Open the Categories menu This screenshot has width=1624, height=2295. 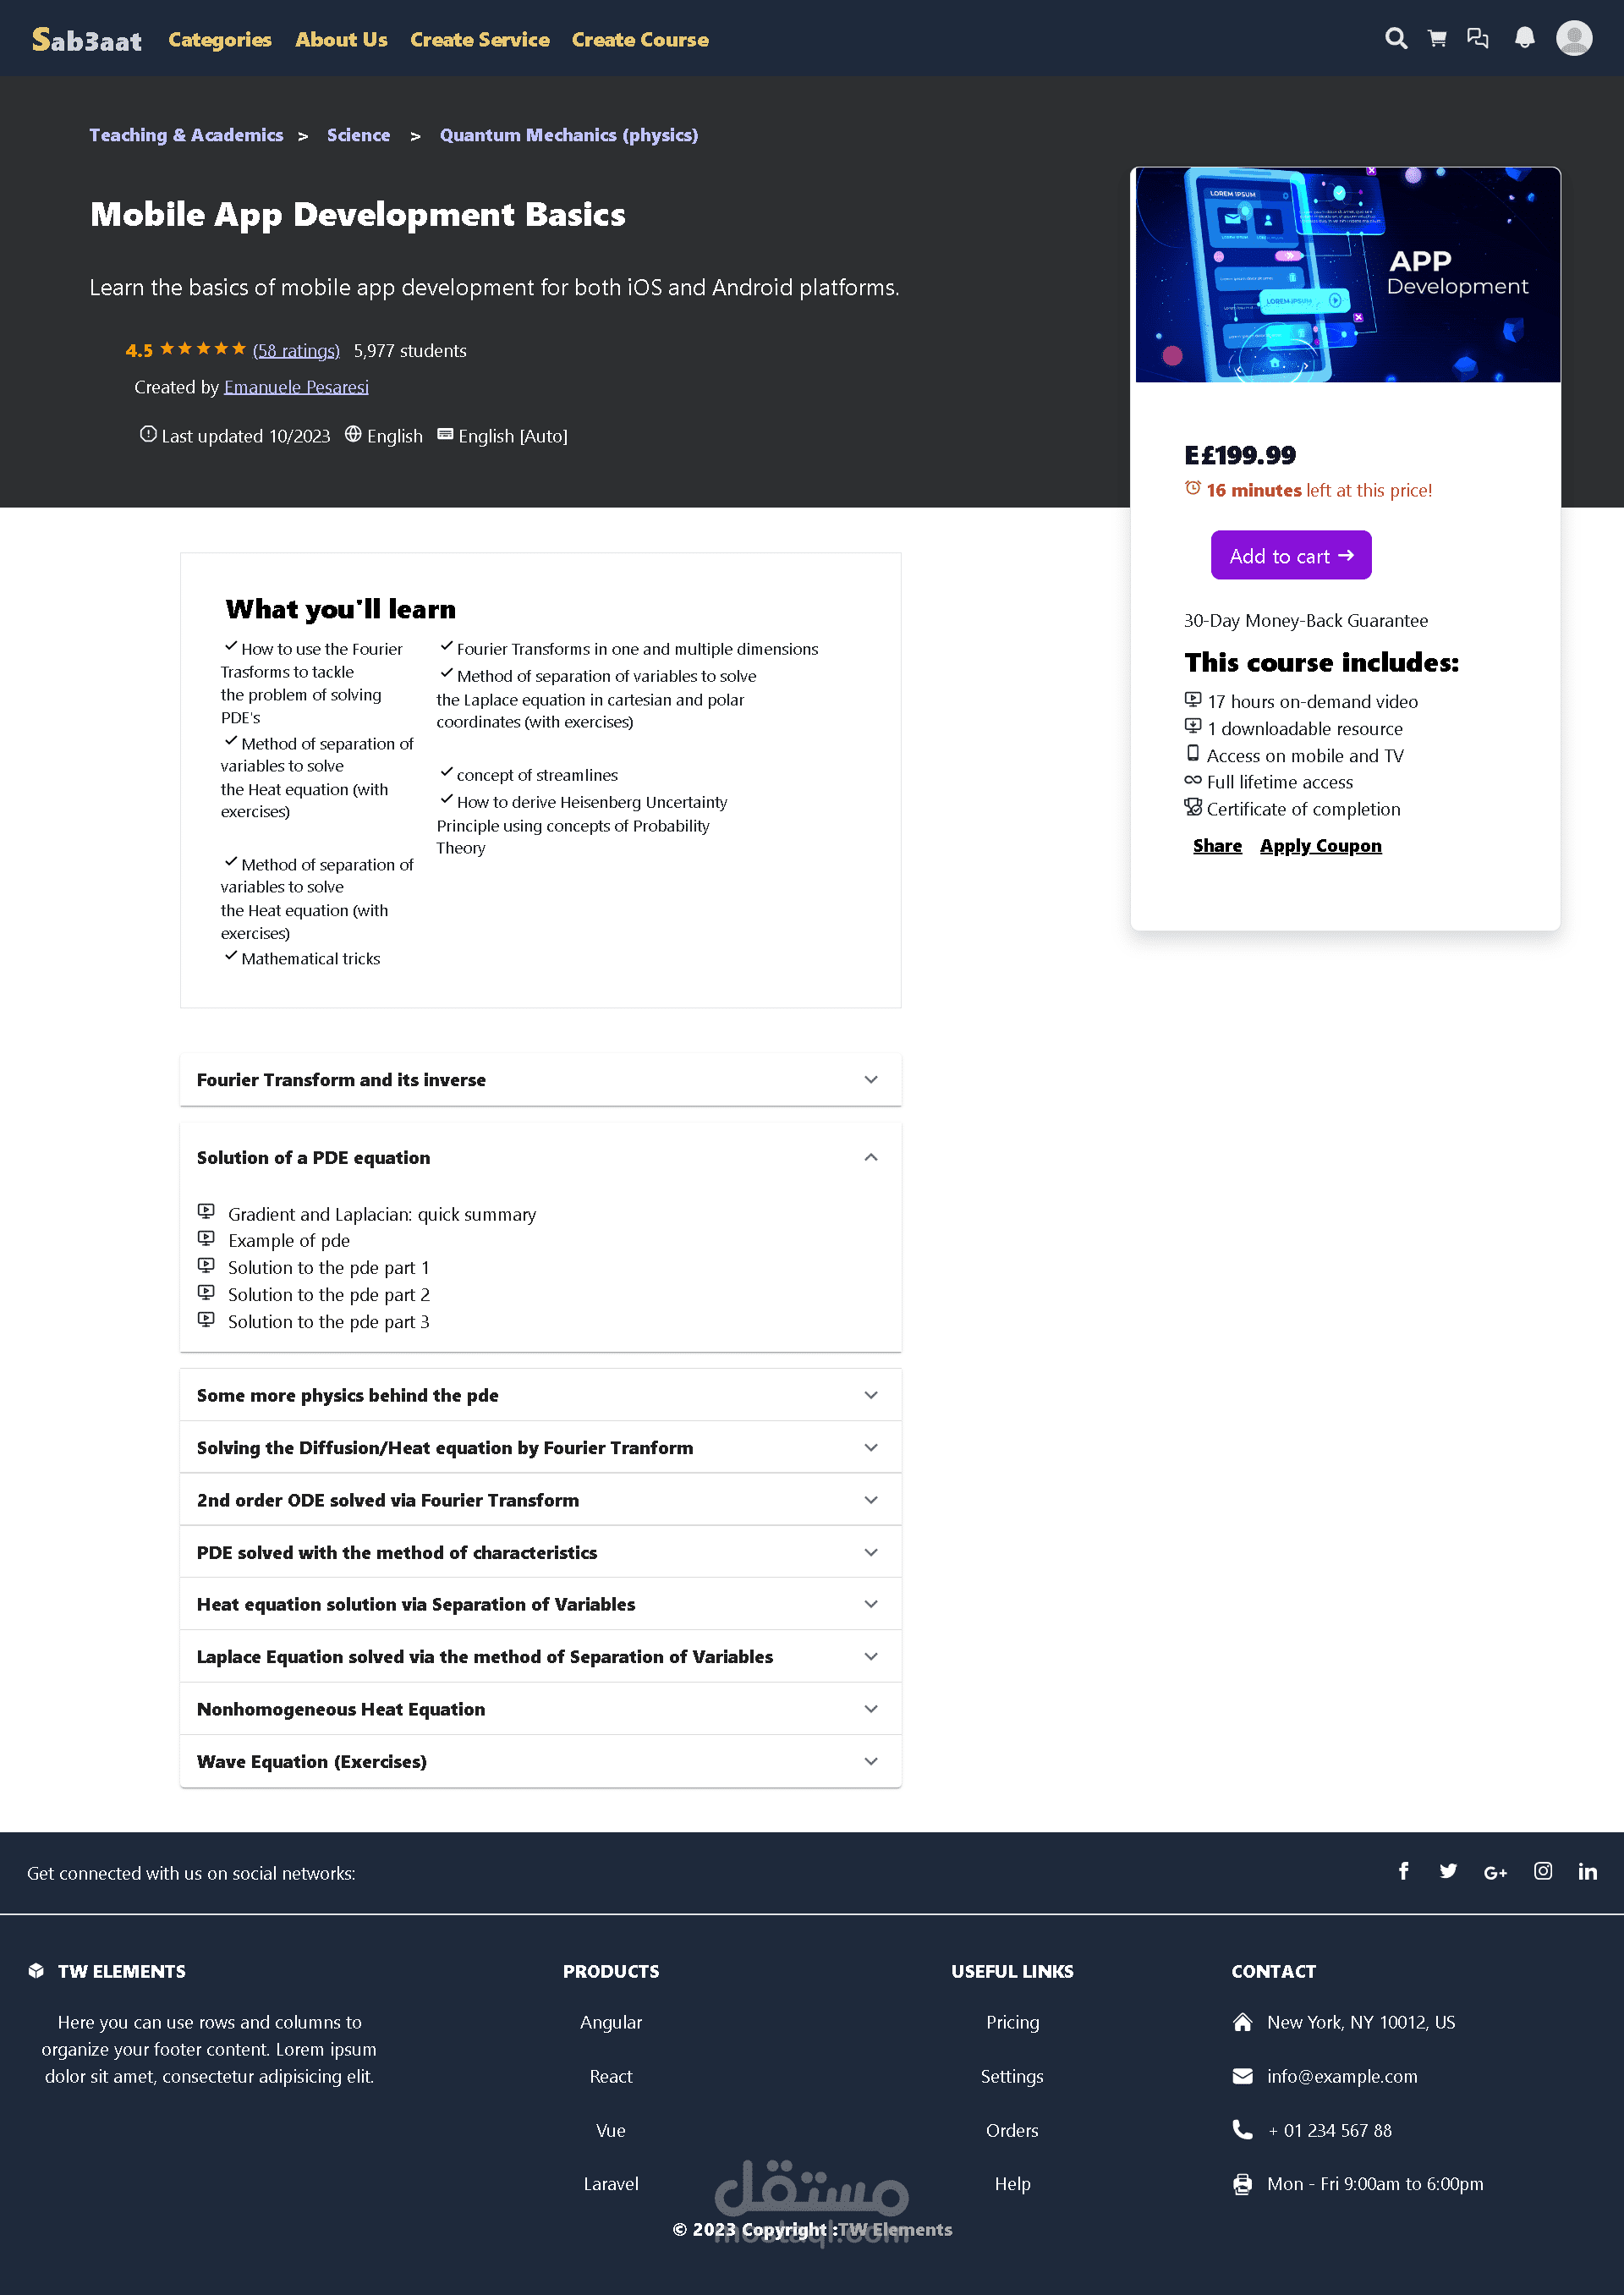click(220, 40)
